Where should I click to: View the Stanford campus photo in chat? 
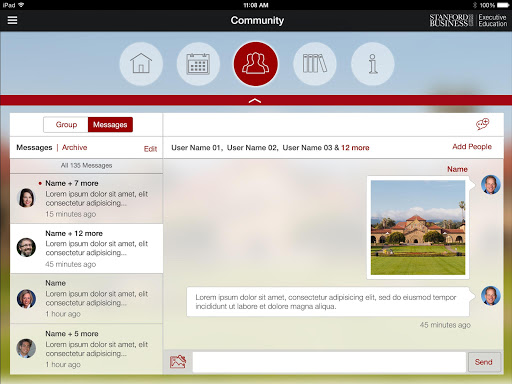pos(418,228)
